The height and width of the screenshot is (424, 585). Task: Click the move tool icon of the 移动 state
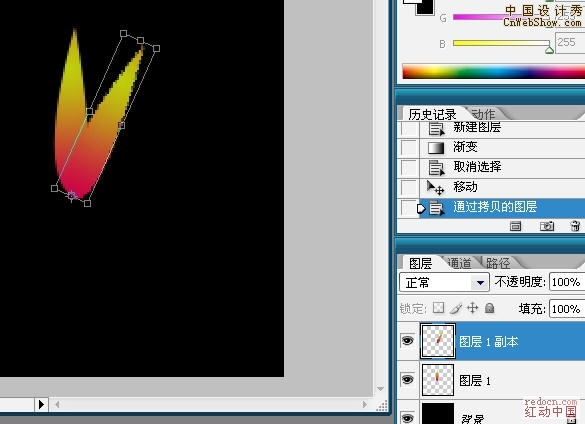[x=435, y=187]
